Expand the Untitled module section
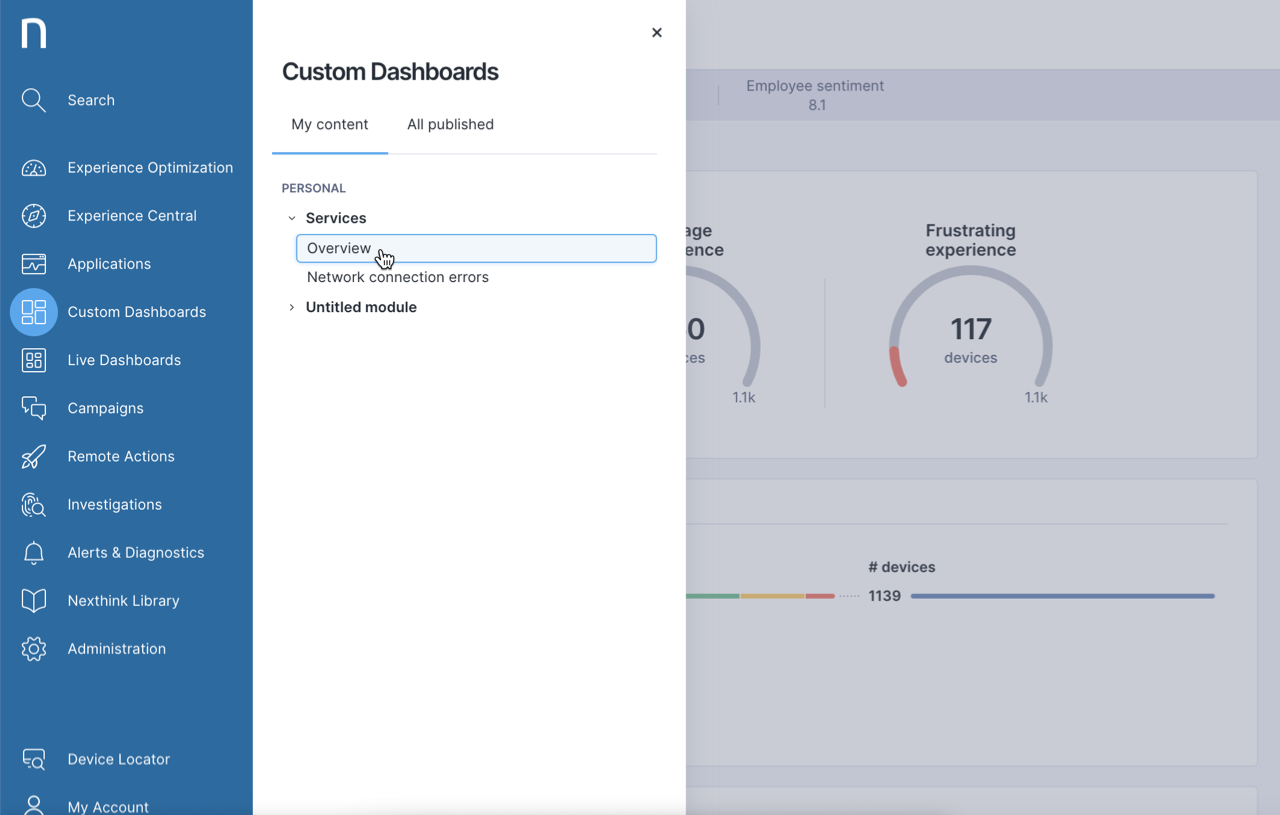 (291, 307)
